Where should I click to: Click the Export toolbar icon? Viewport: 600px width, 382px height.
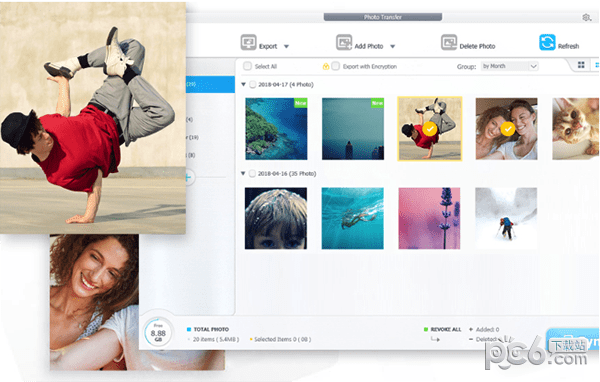[x=248, y=42]
